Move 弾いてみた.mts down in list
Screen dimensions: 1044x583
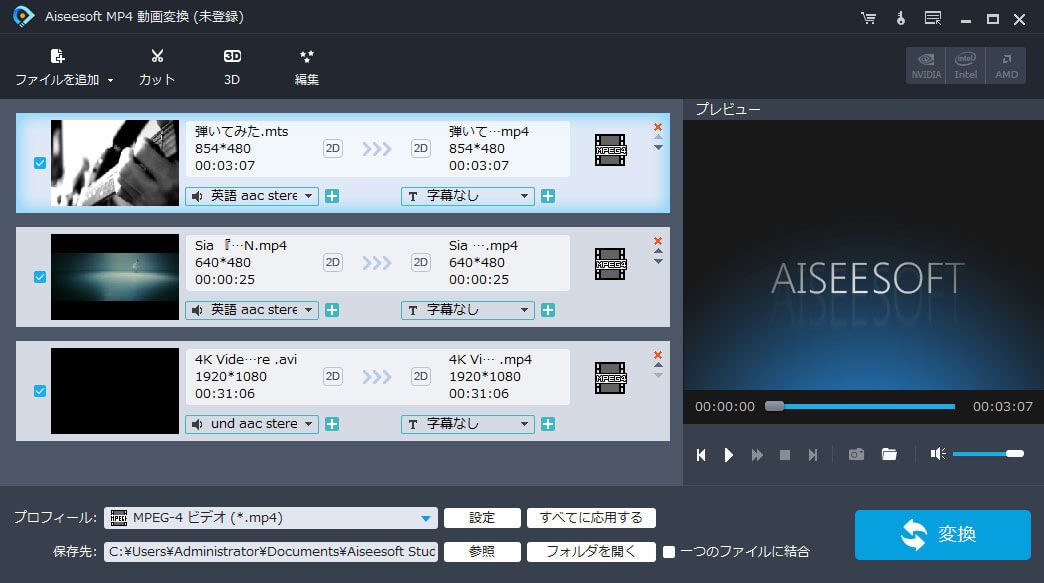[658, 148]
